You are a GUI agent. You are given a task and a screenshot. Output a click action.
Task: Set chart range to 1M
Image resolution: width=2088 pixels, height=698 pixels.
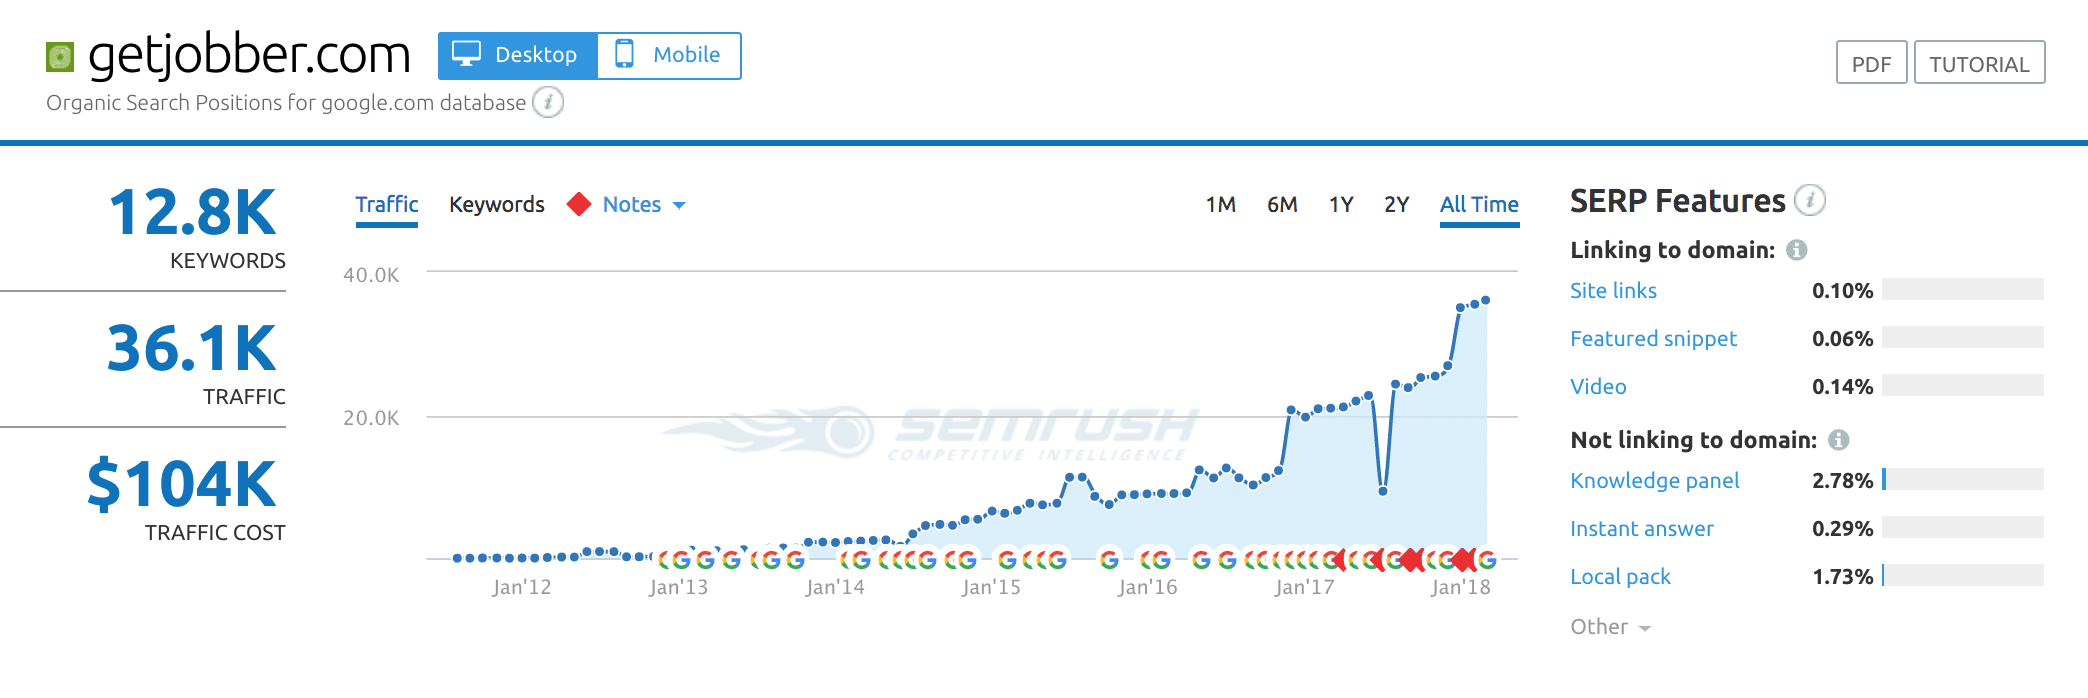point(1221,205)
